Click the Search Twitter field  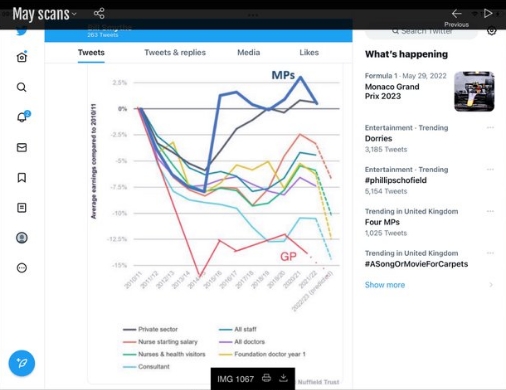[x=421, y=32]
